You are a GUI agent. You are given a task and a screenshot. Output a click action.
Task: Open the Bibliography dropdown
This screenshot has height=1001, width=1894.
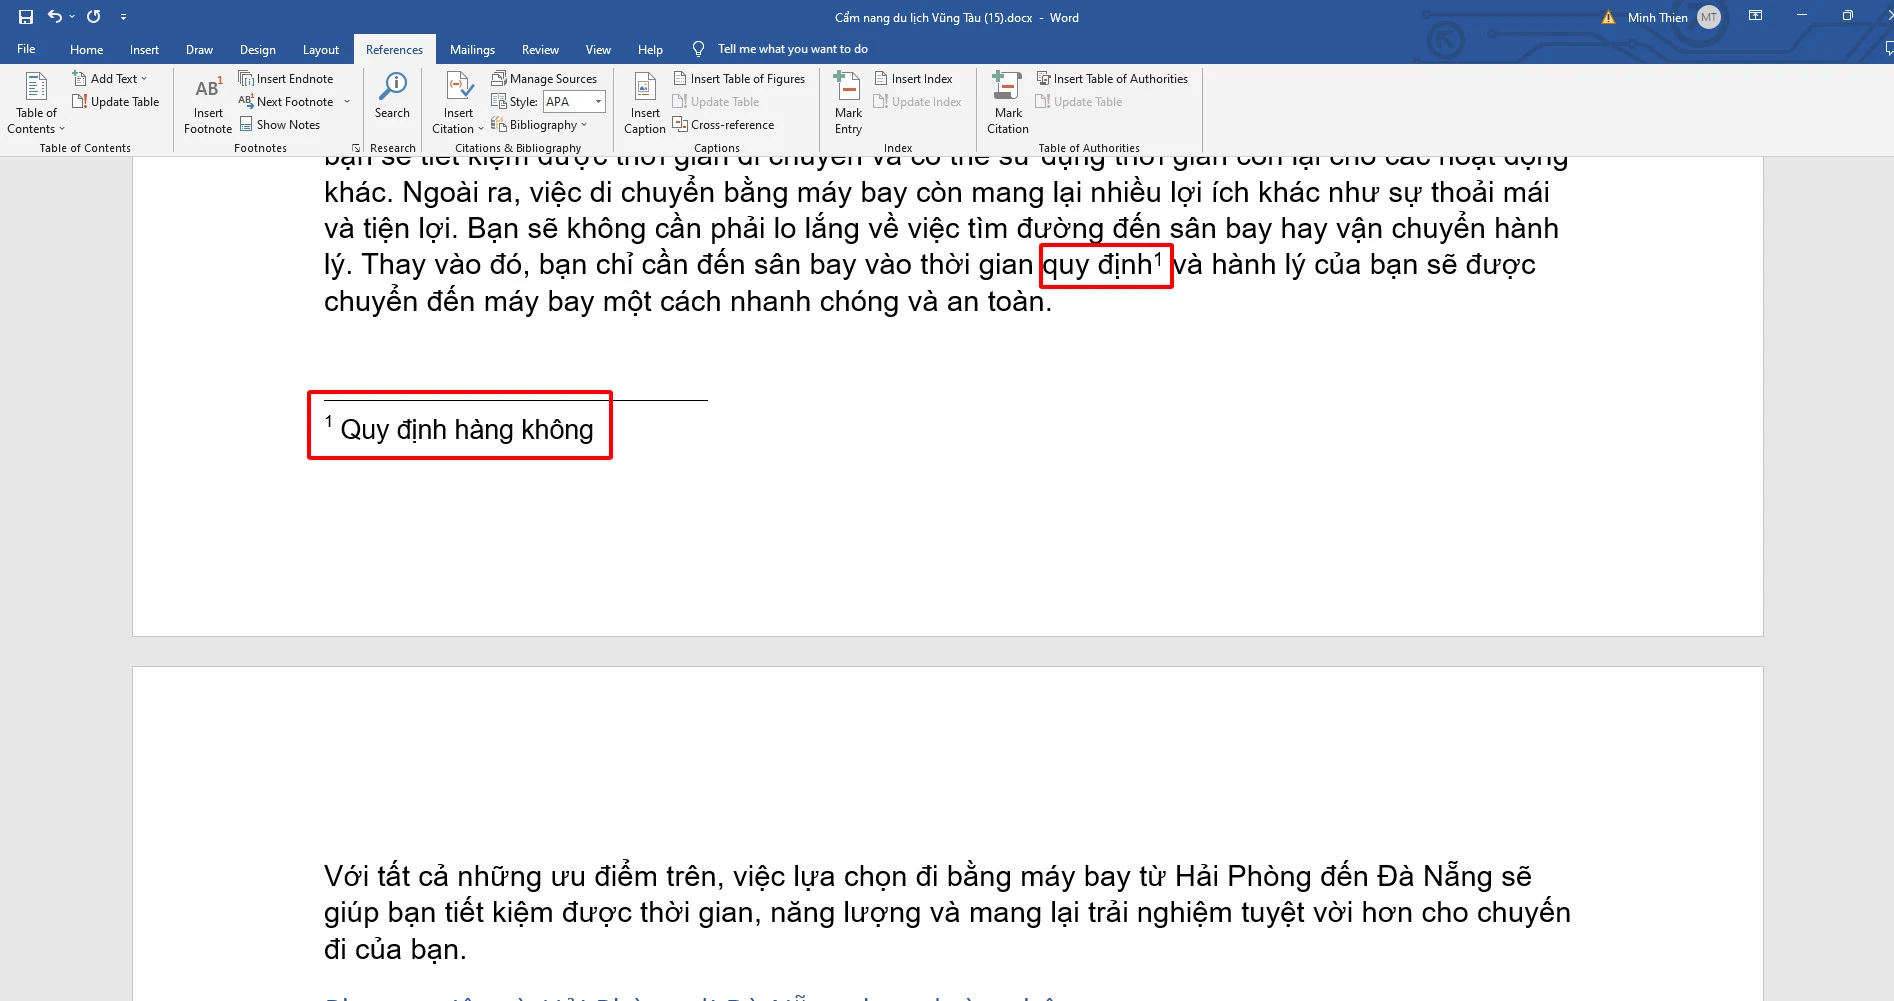click(539, 124)
